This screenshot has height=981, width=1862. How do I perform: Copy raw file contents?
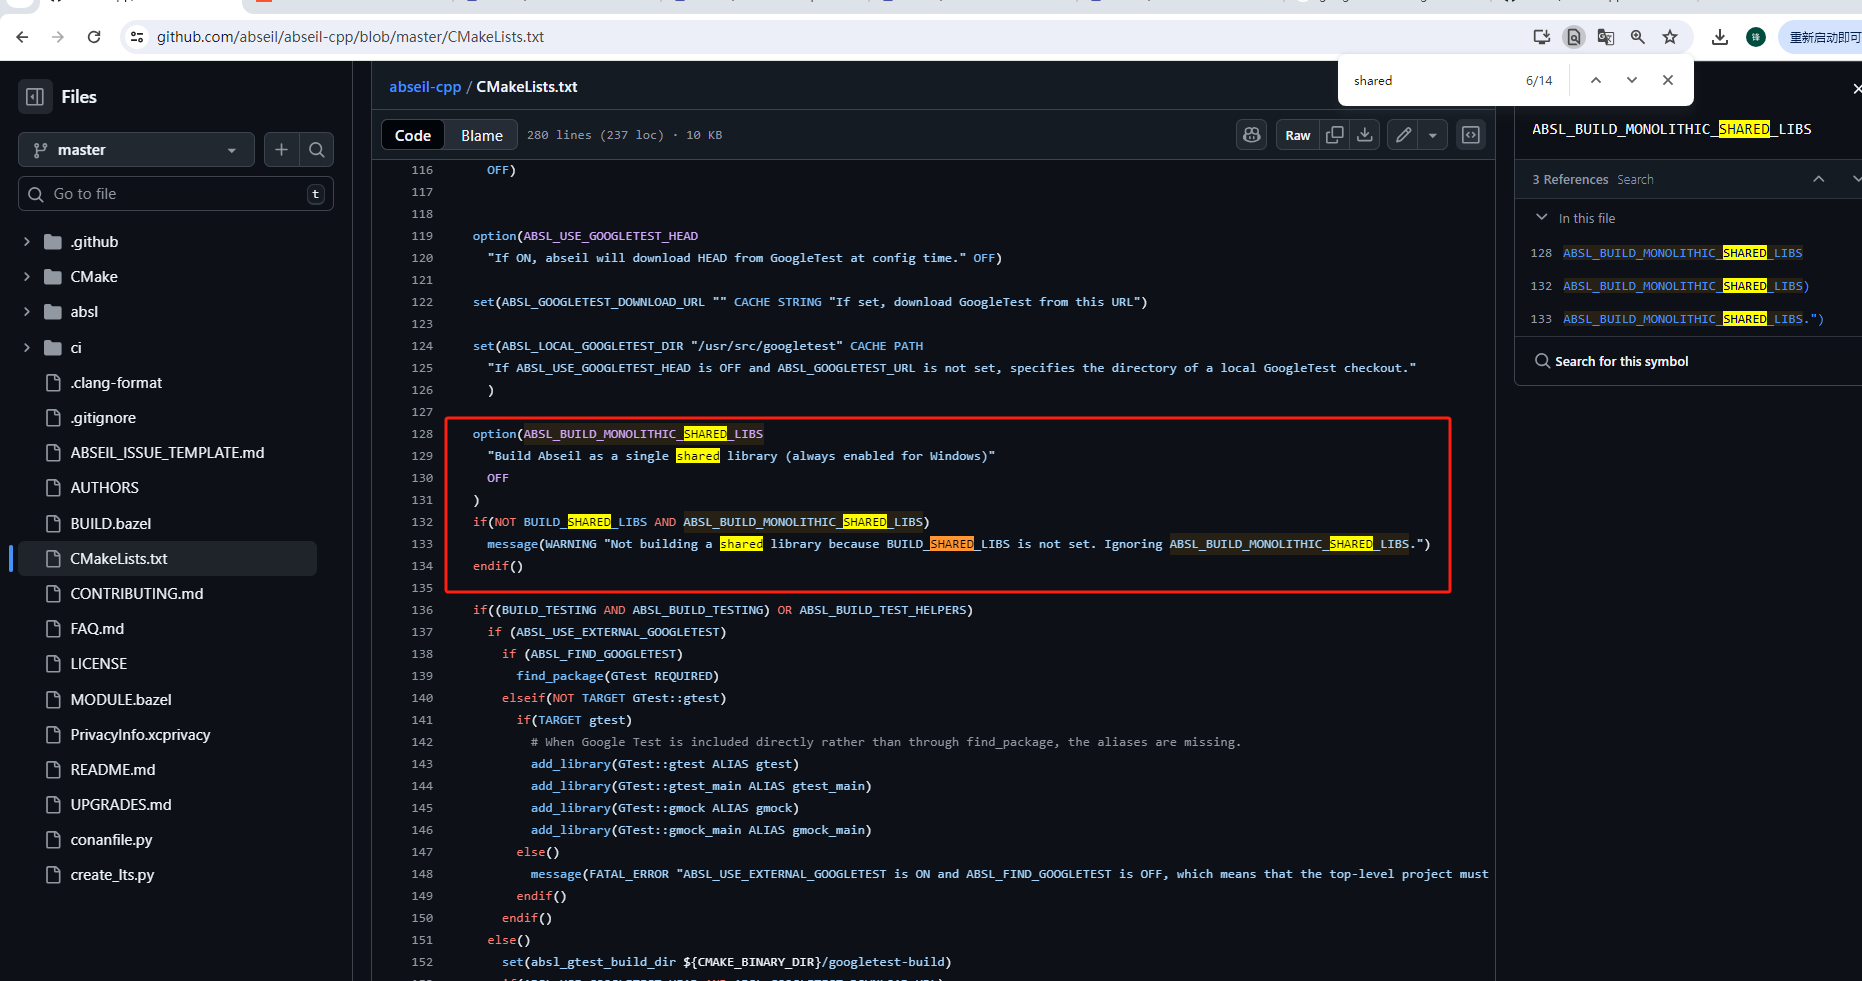coord(1335,135)
